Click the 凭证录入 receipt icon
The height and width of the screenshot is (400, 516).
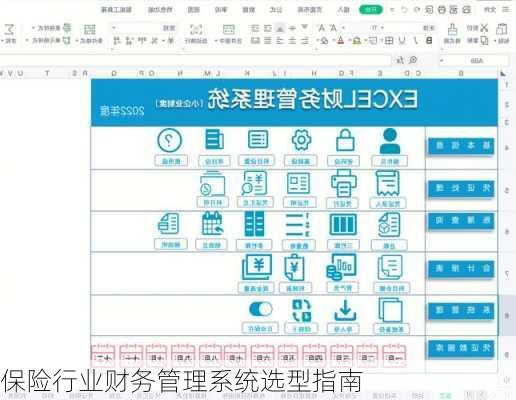388,183
